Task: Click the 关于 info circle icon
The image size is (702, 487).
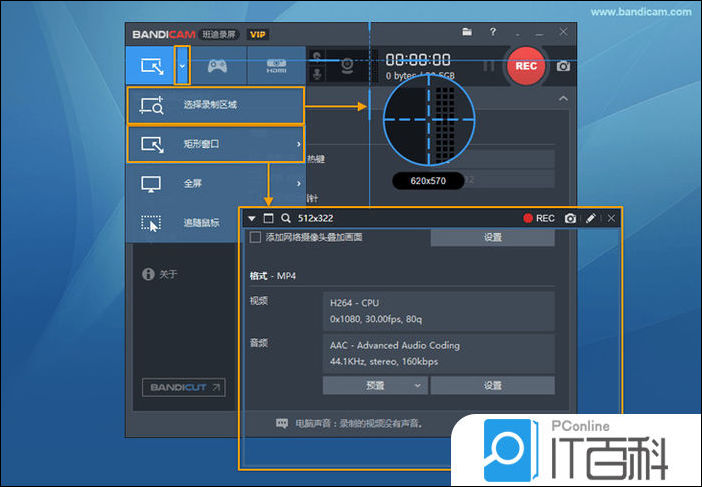Action: click(148, 274)
